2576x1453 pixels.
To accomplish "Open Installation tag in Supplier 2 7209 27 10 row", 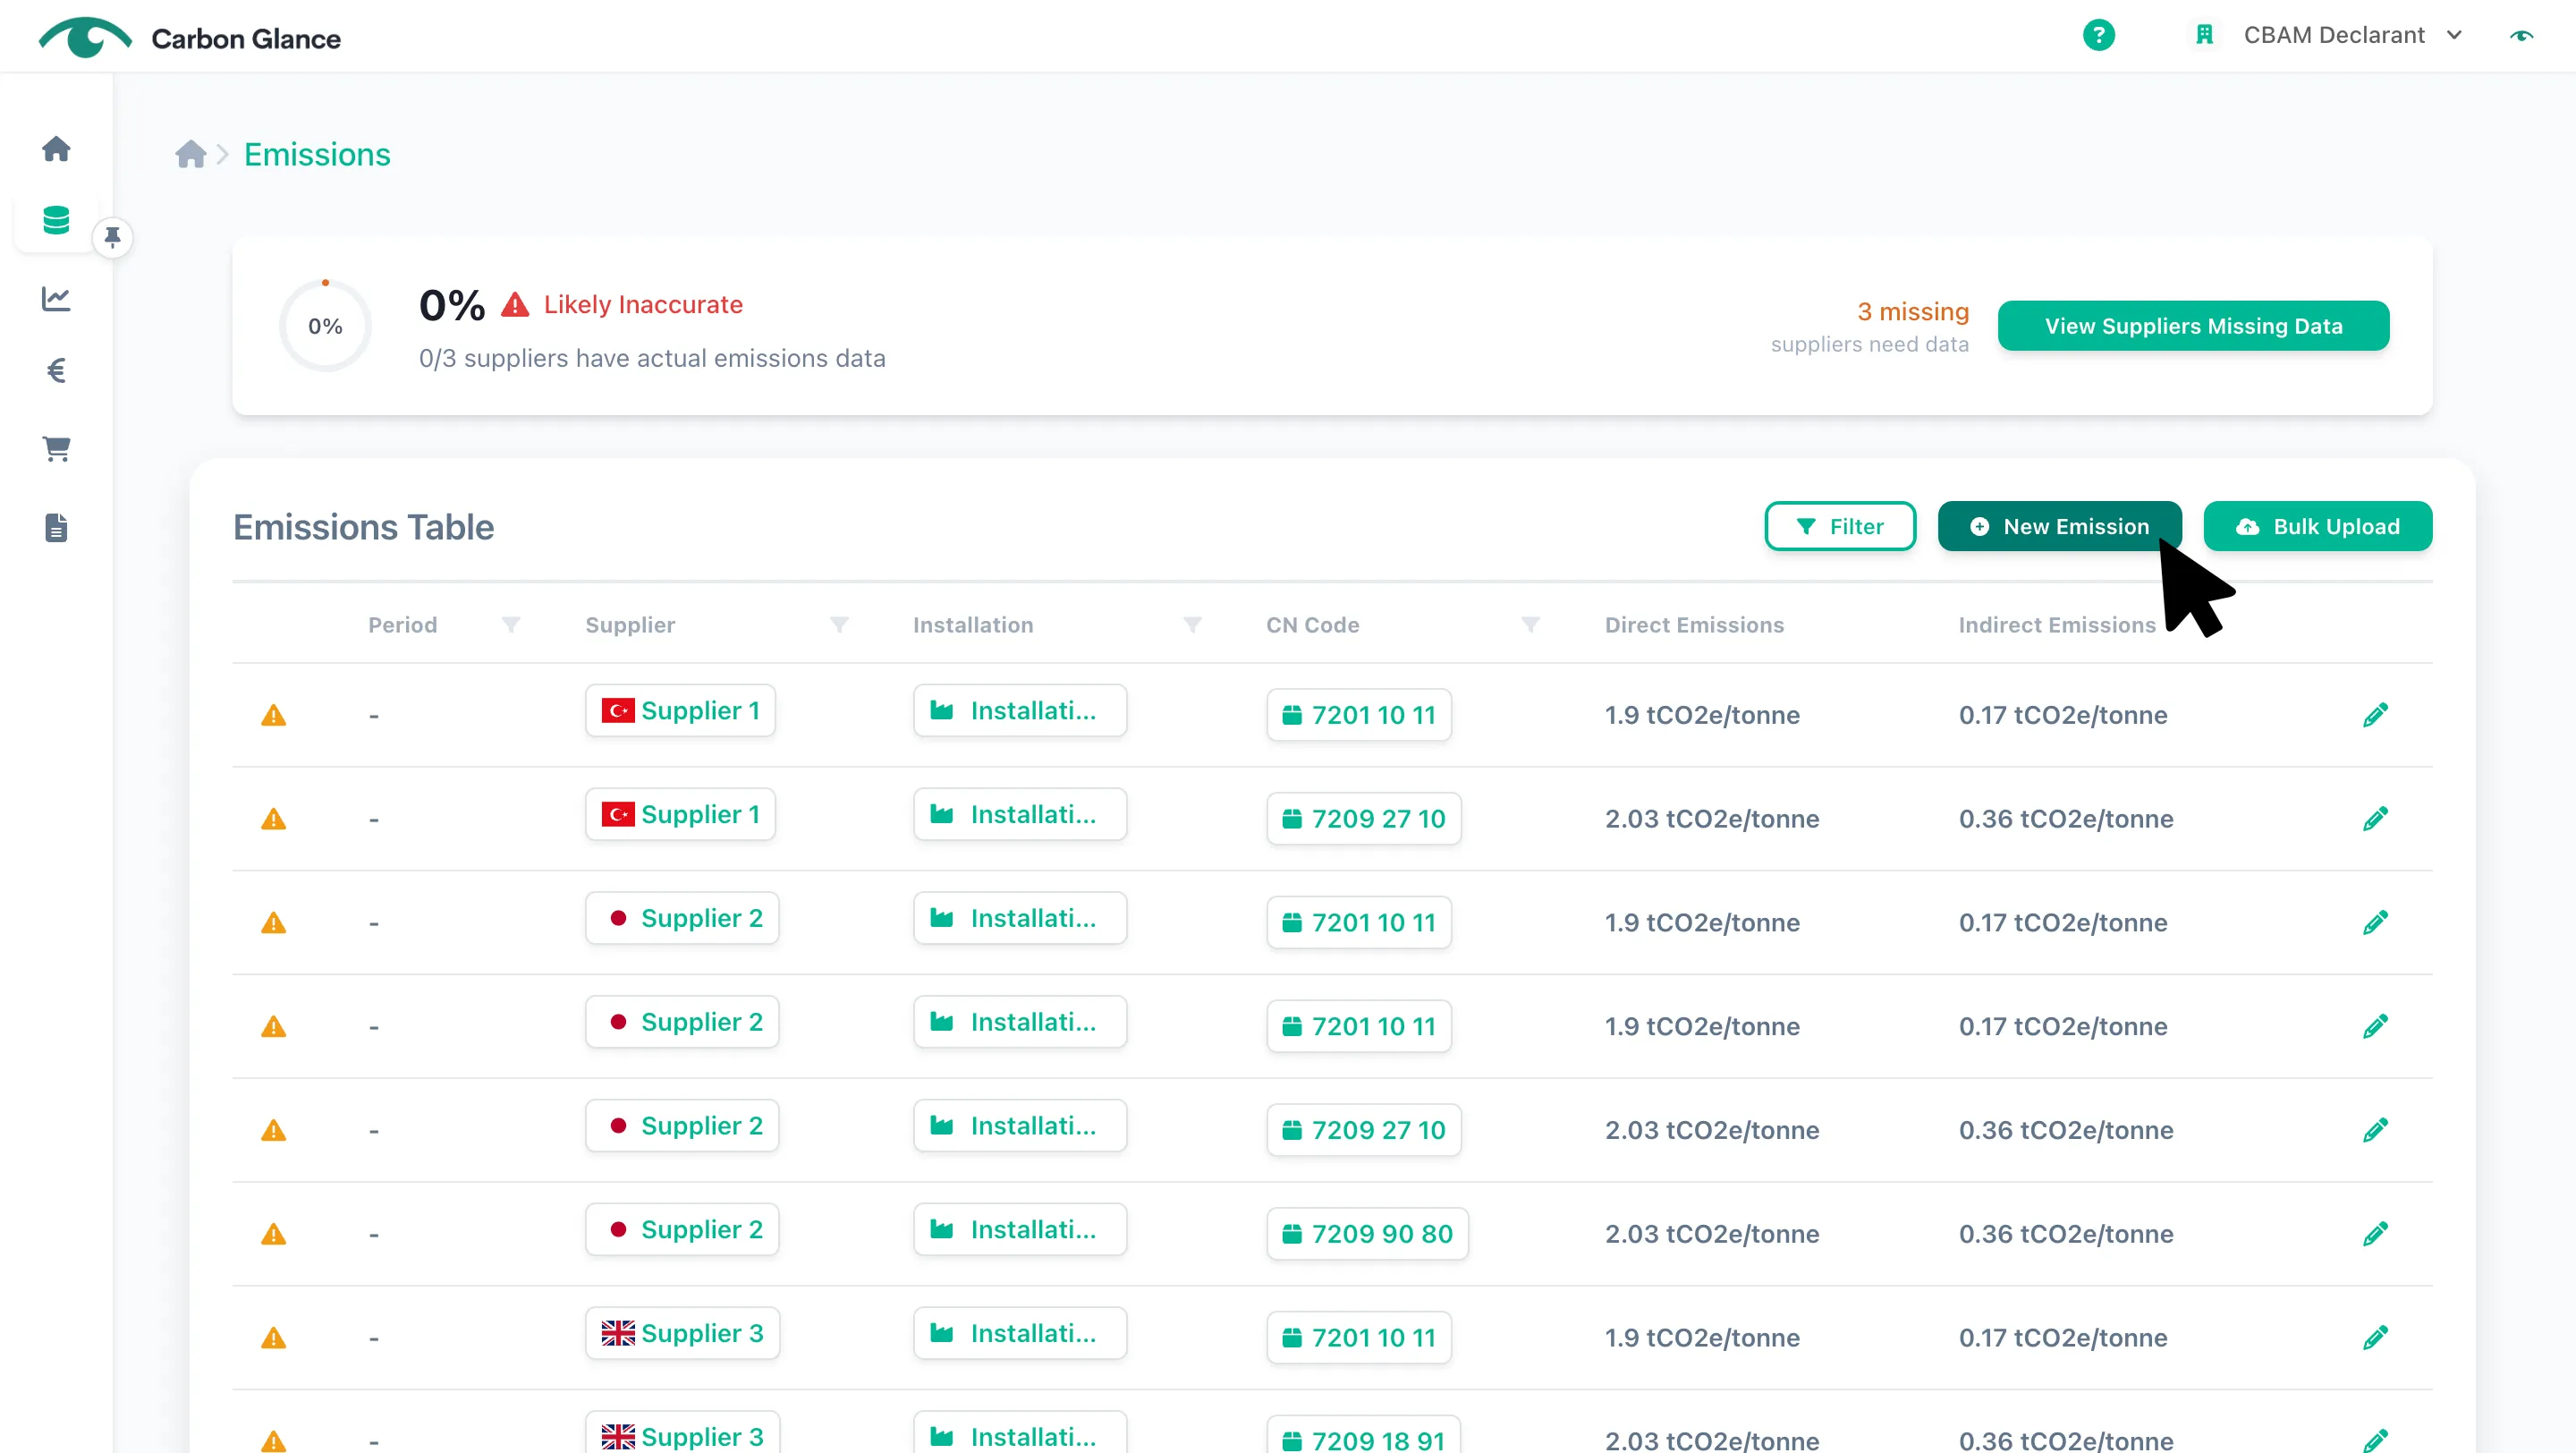I will click(1020, 1126).
